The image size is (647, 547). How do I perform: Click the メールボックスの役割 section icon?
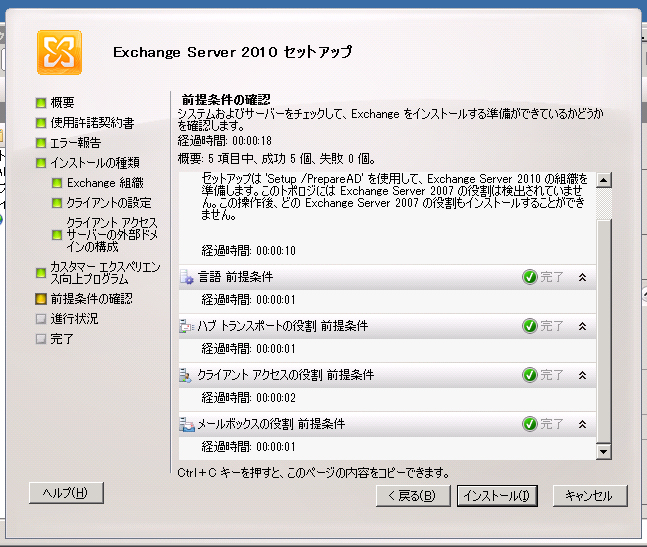187,424
